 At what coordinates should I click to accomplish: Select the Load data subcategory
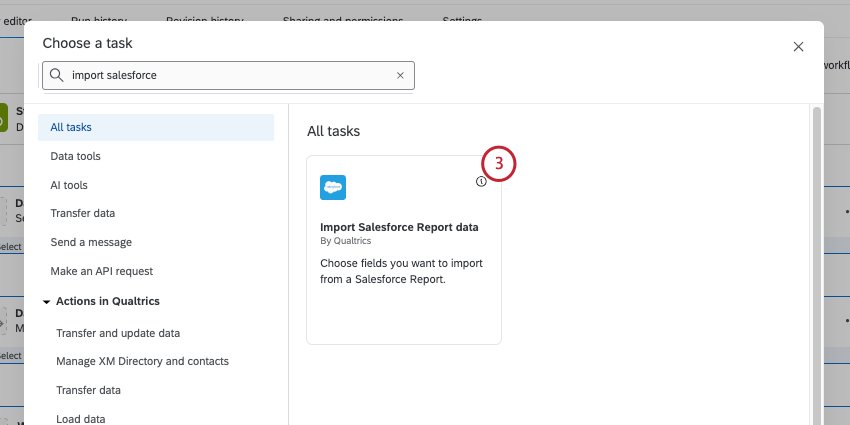point(81,419)
